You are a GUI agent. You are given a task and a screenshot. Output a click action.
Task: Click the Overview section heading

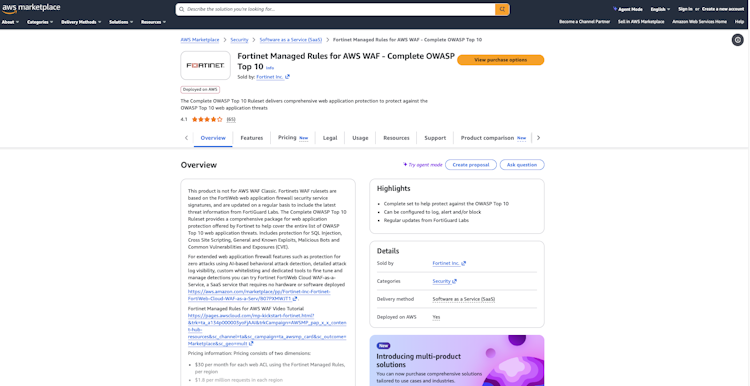click(x=199, y=165)
